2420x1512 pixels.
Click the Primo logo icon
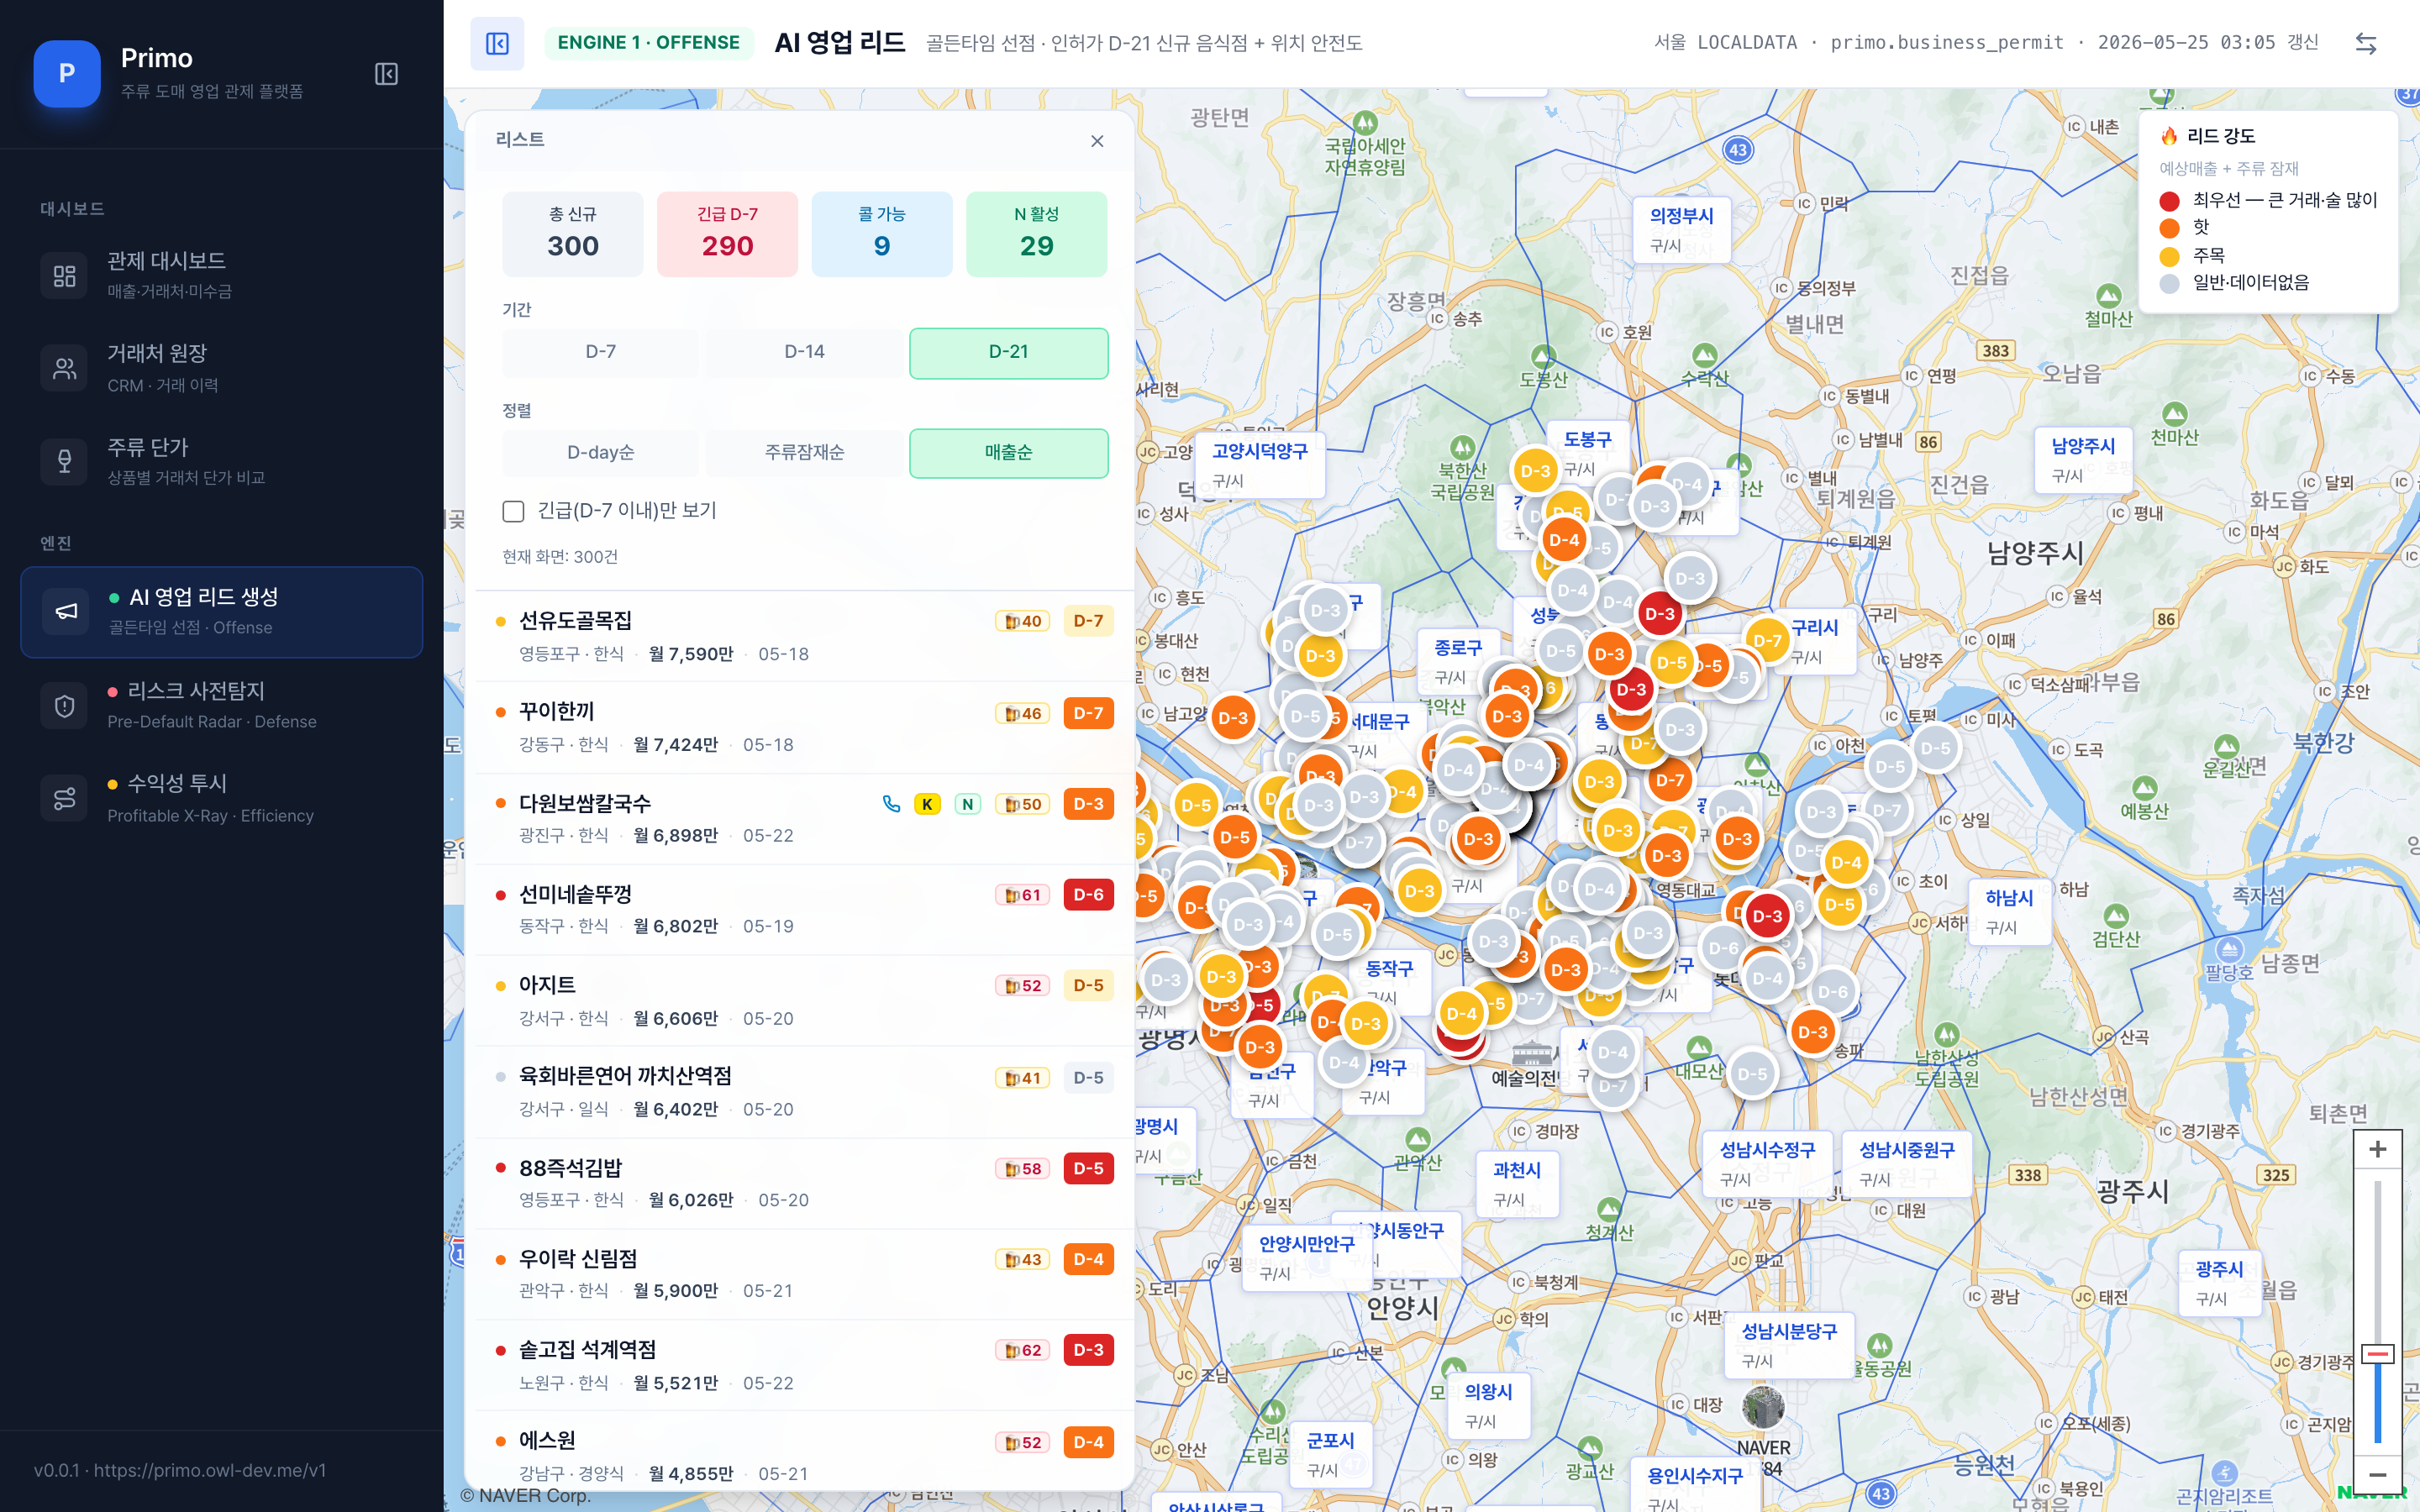67,73
